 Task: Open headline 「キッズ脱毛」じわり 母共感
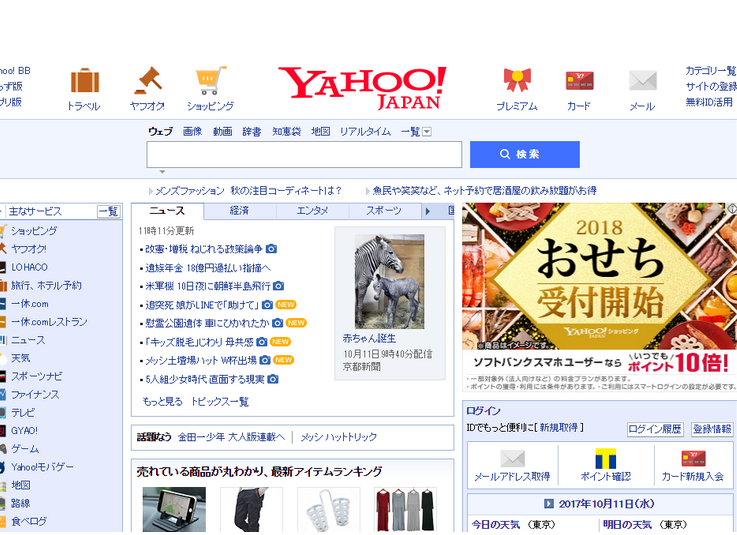(199, 342)
